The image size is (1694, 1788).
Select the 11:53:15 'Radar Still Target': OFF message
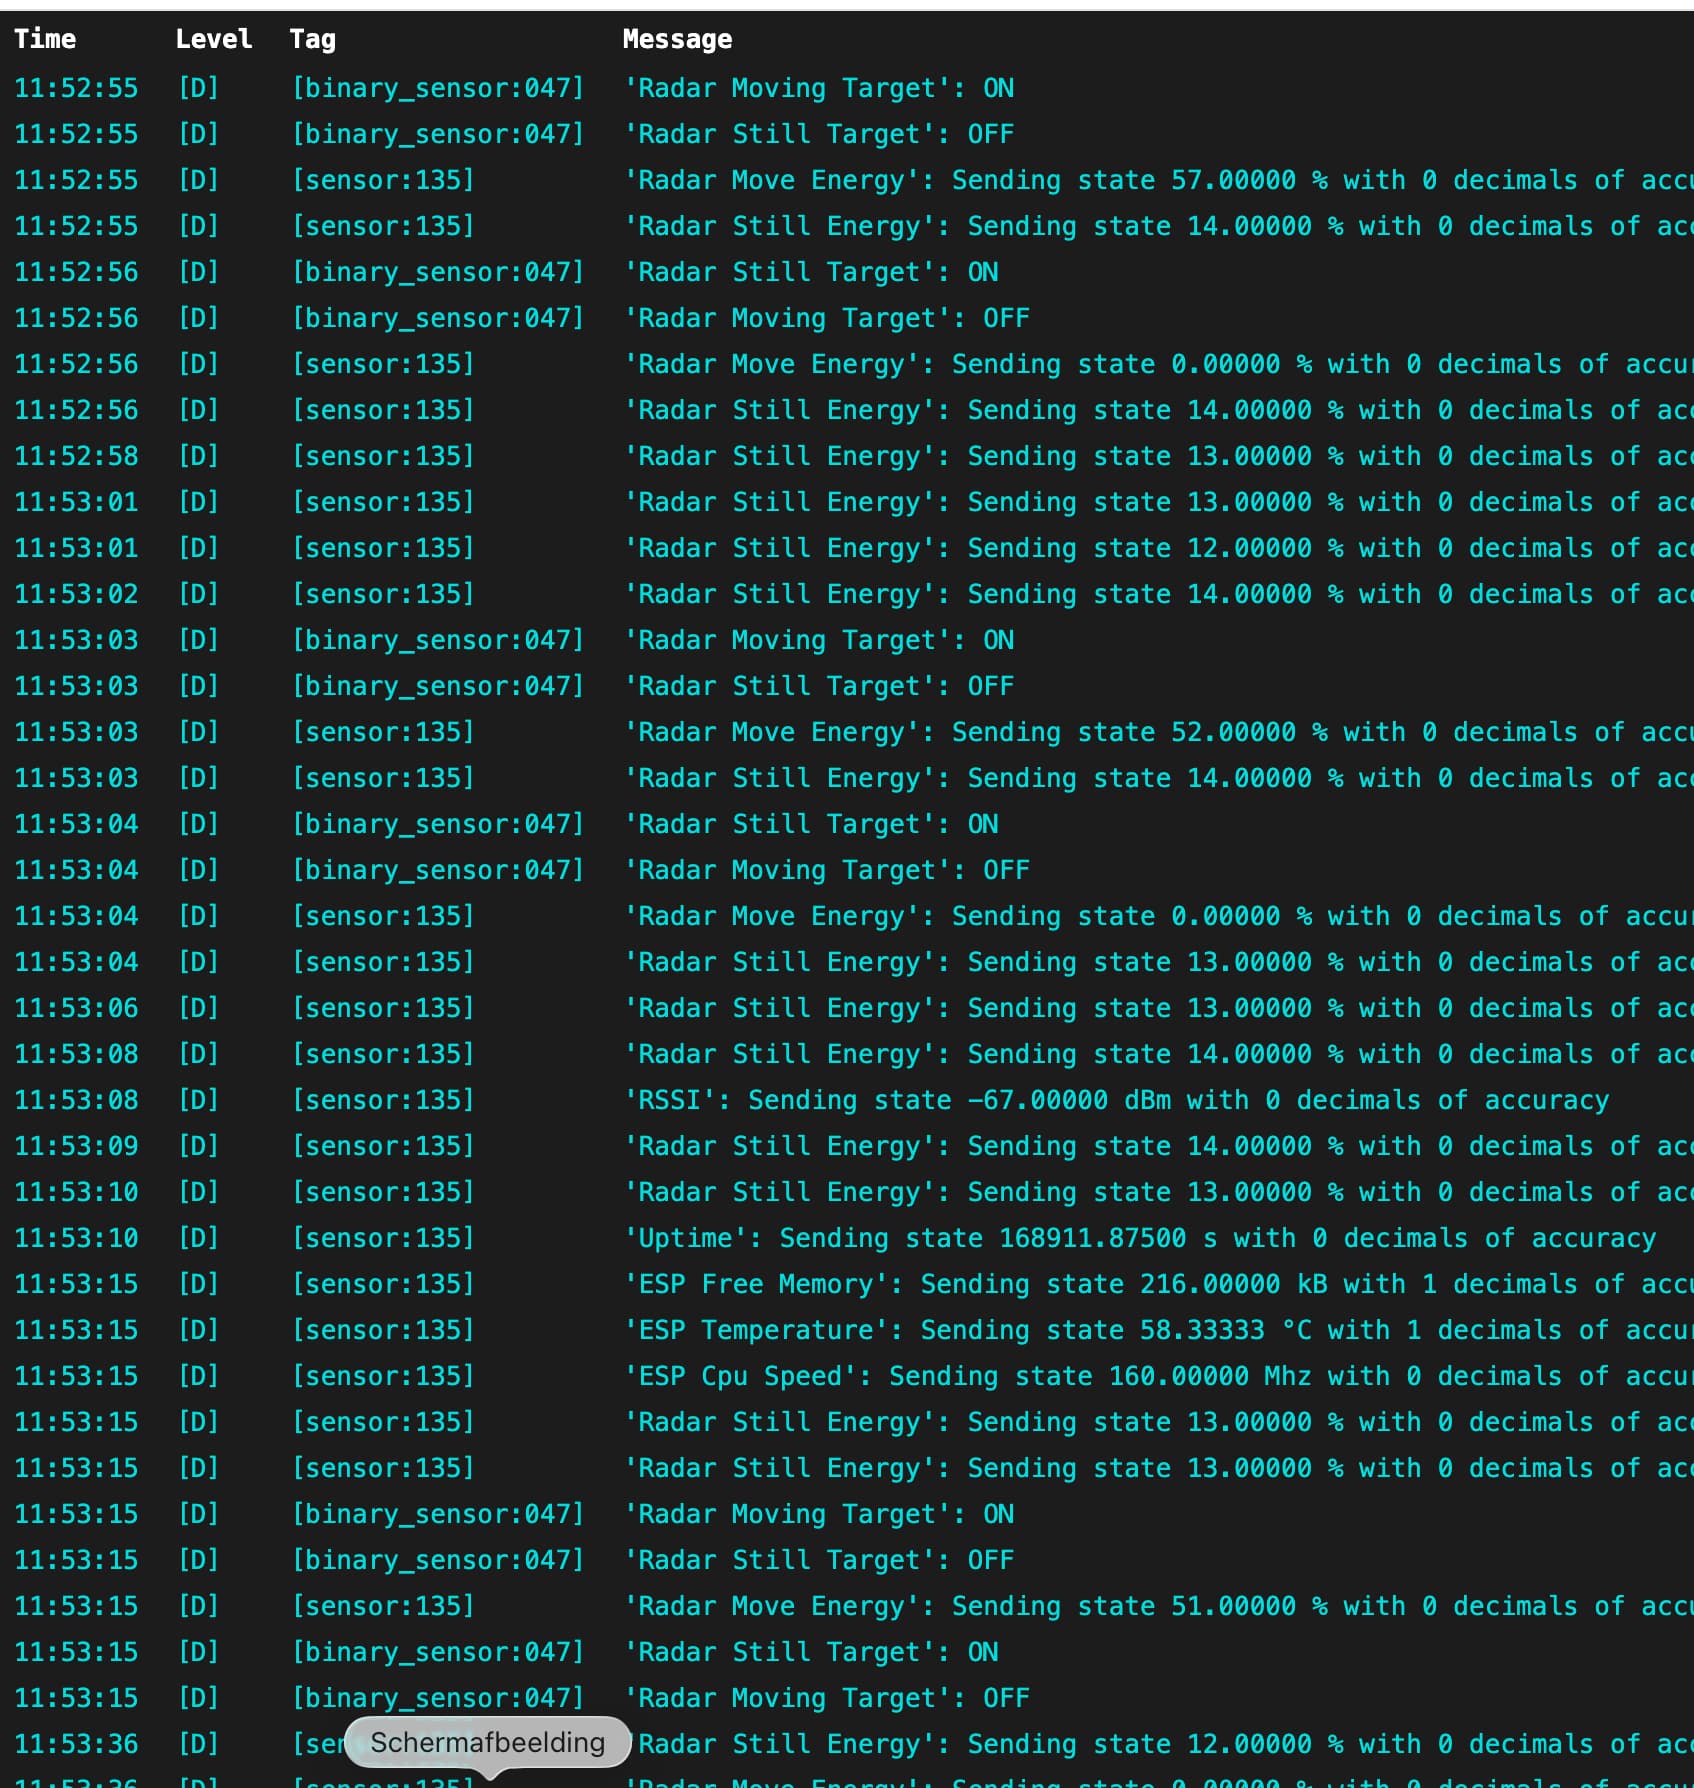819,1560
